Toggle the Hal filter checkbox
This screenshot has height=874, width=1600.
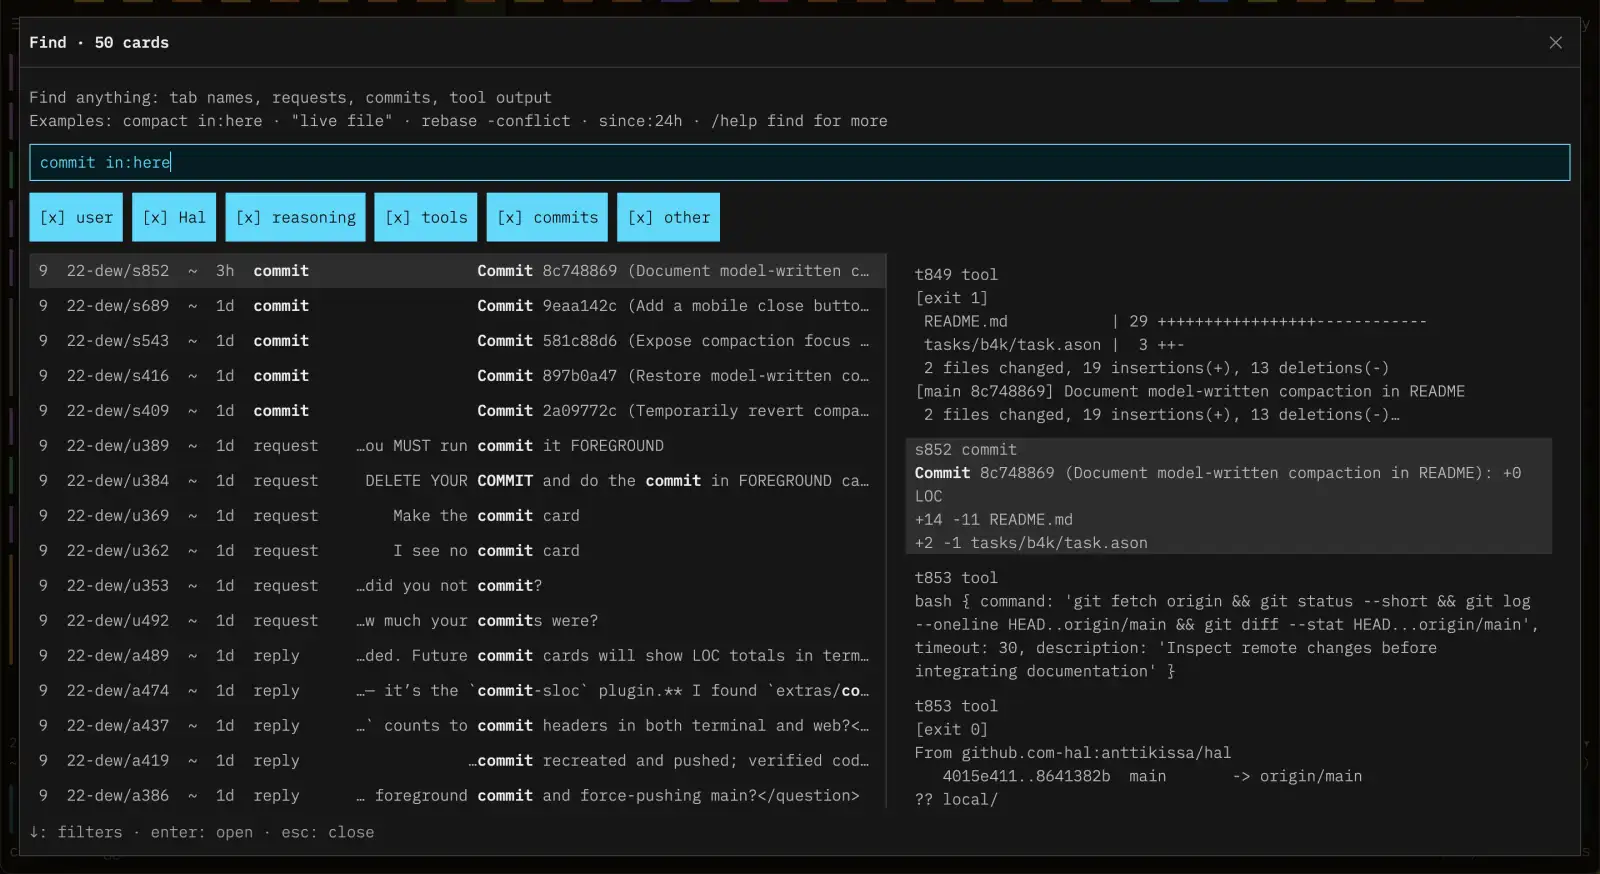tap(174, 217)
